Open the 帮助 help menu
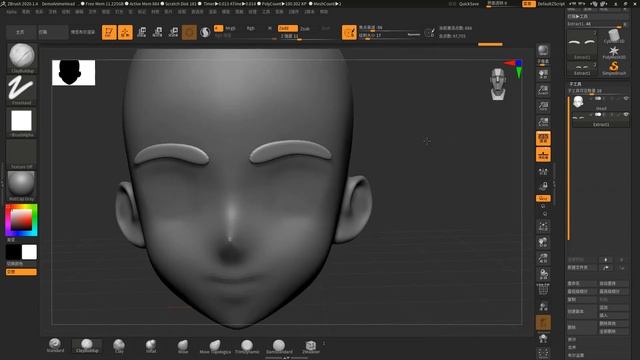Image resolution: width=640 pixels, height=360 pixels. [x=324, y=12]
